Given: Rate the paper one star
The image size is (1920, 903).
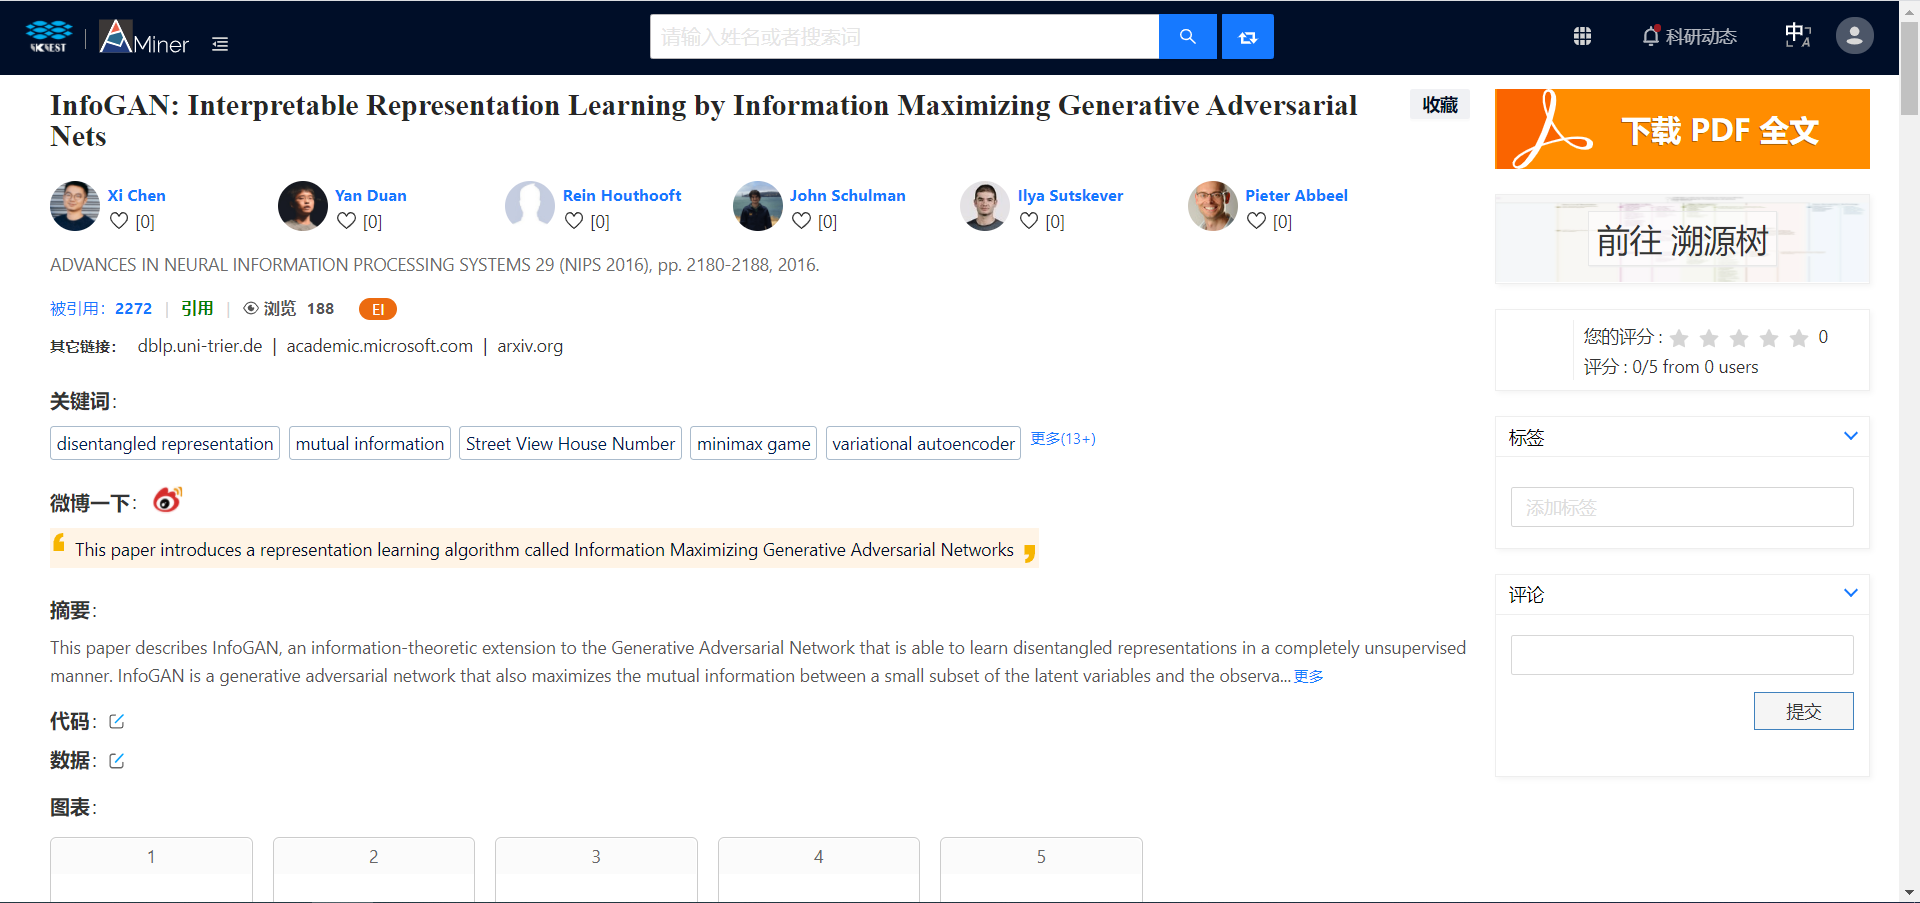Looking at the screenshot, I should click(x=1679, y=338).
